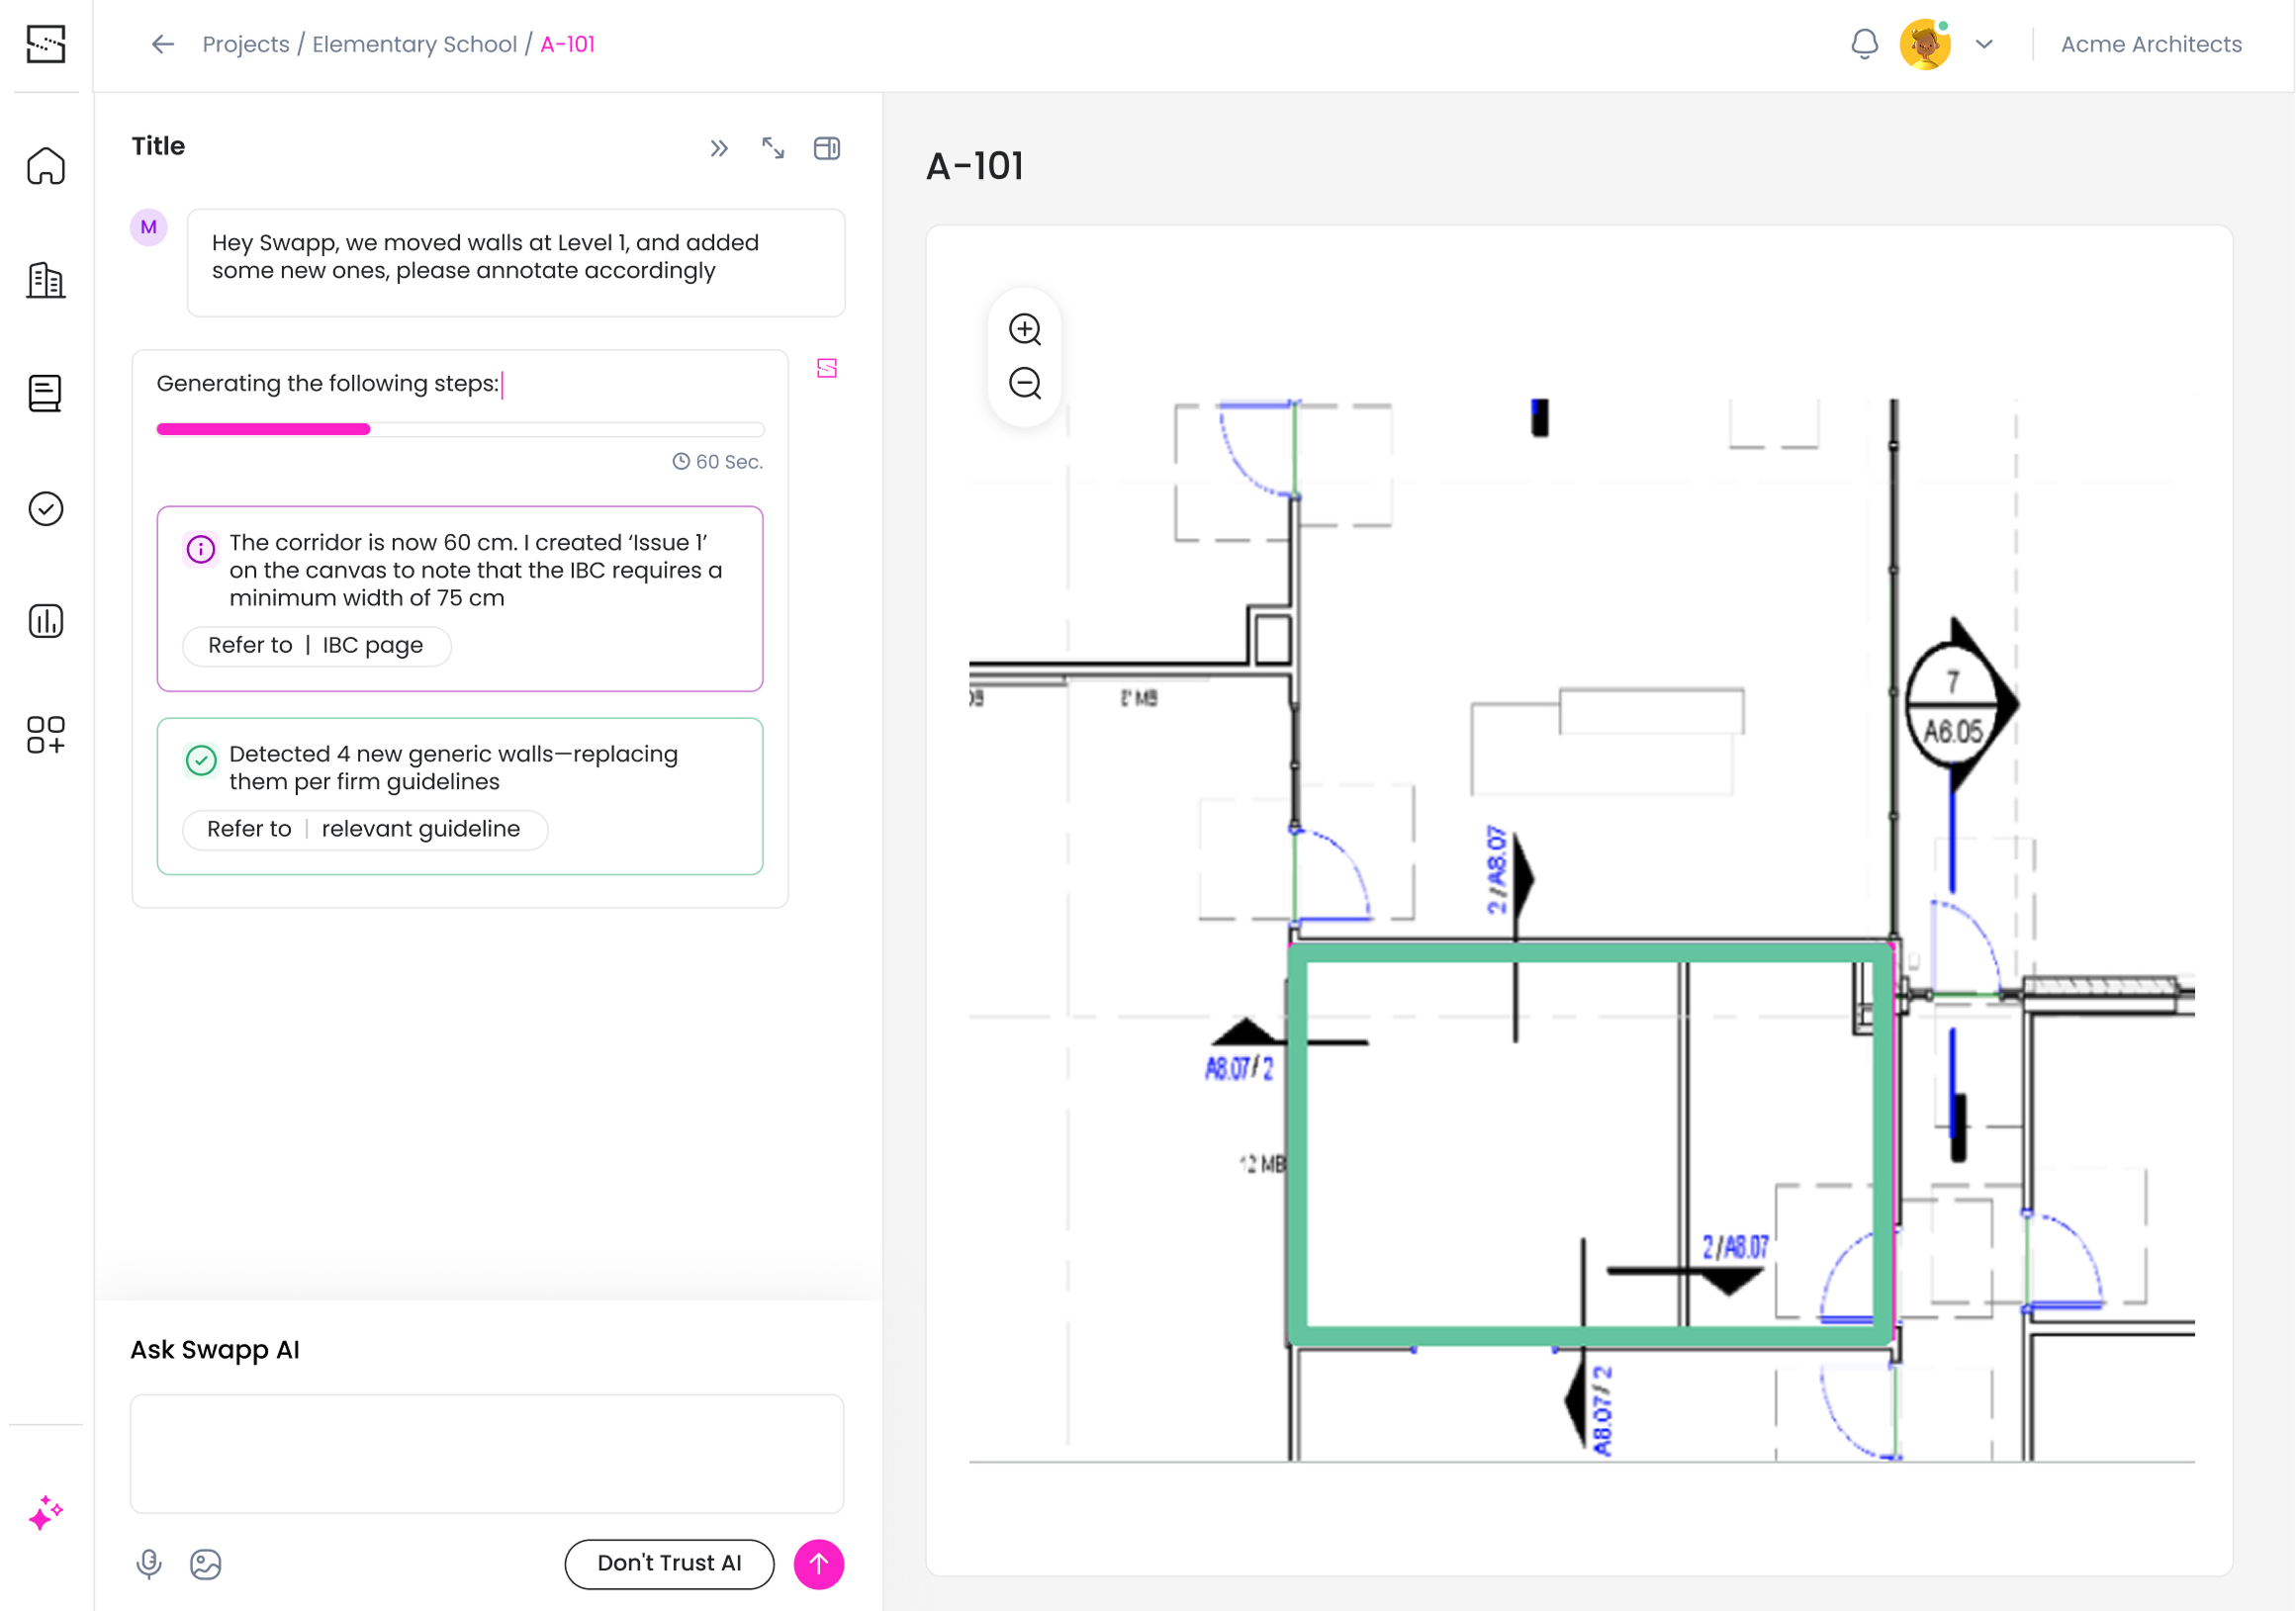Open the Refer to relevant guideline link
This screenshot has height=1611, width=2296.
[x=364, y=830]
